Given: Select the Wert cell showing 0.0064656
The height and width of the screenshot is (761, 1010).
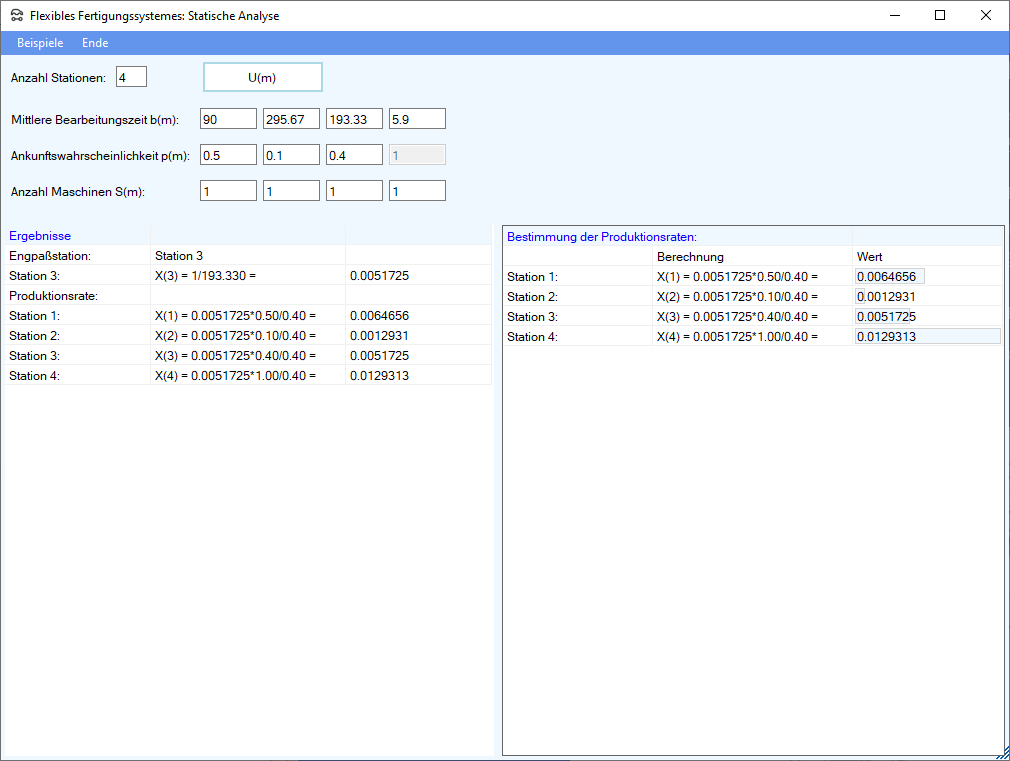Looking at the screenshot, I should [889, 277].
